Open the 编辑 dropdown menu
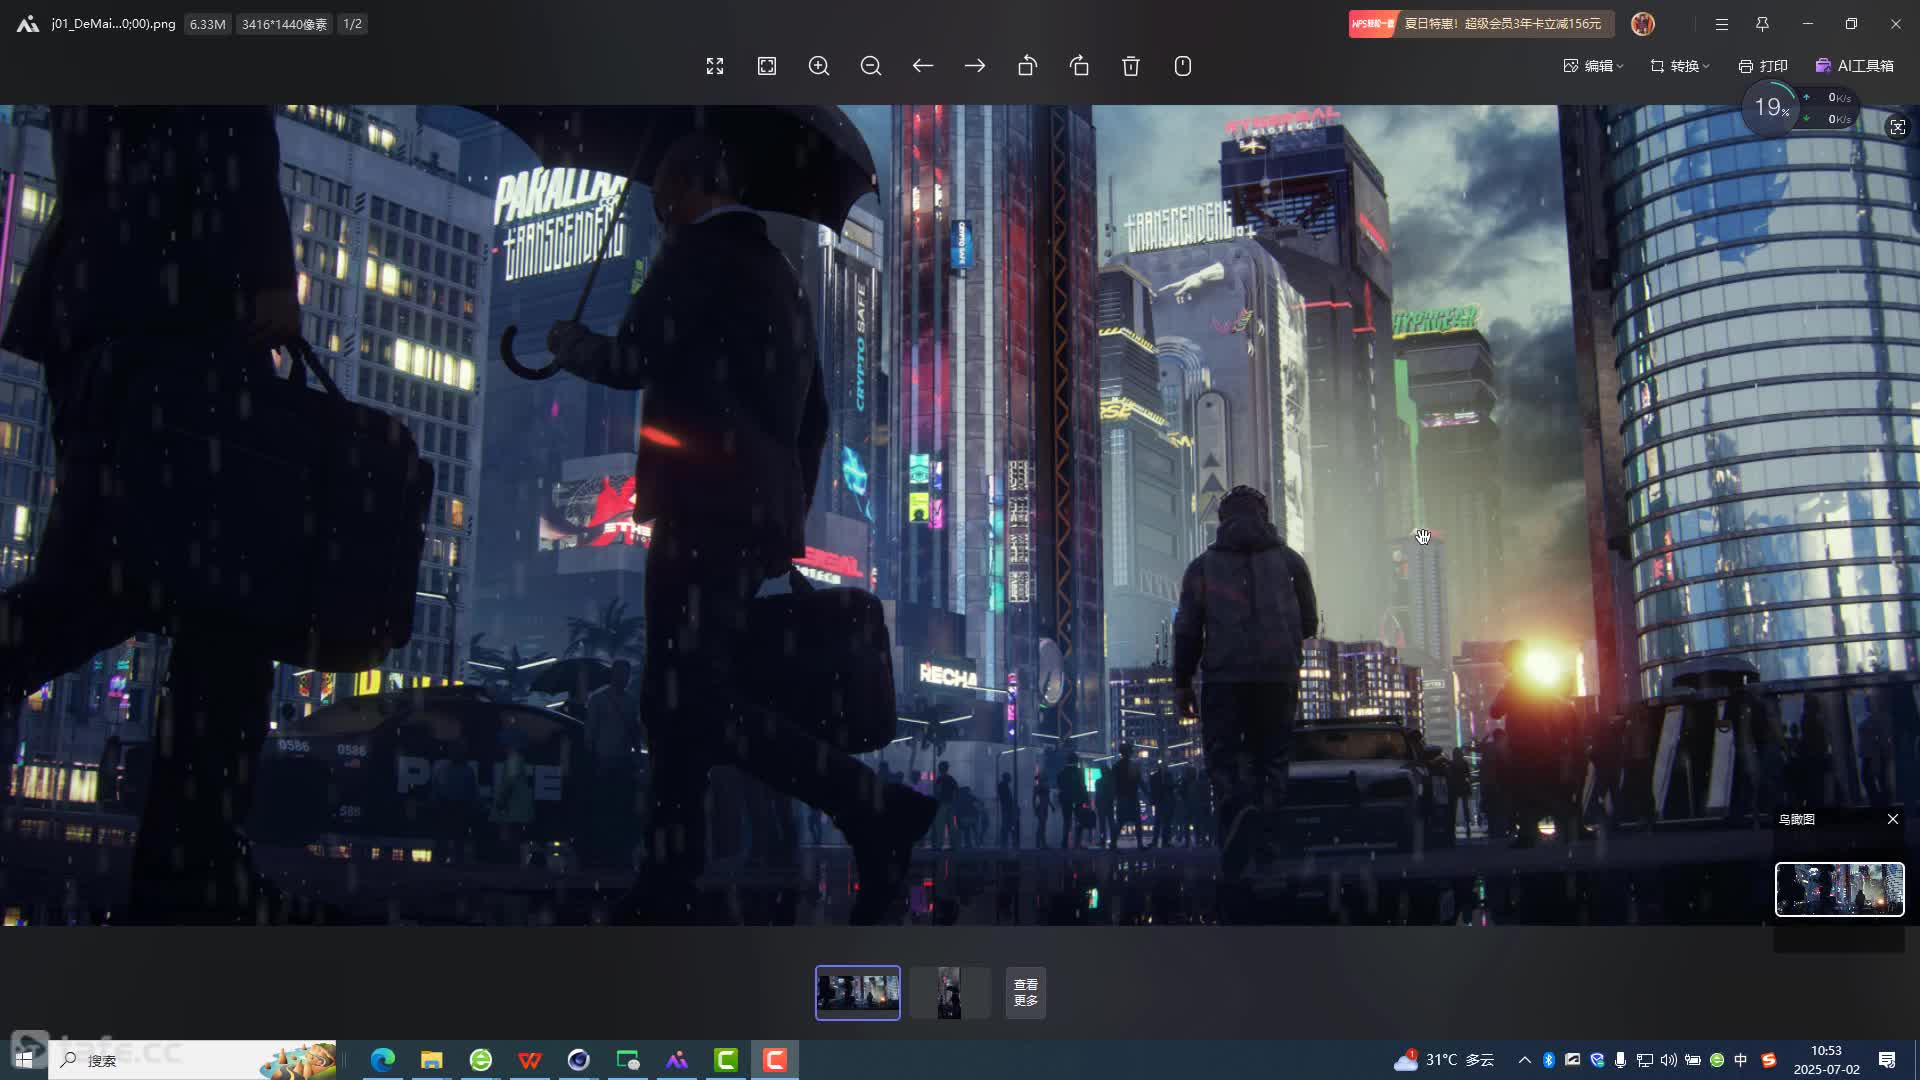The height and width of the screenshot is (1080, 1920). [1593, 66]
